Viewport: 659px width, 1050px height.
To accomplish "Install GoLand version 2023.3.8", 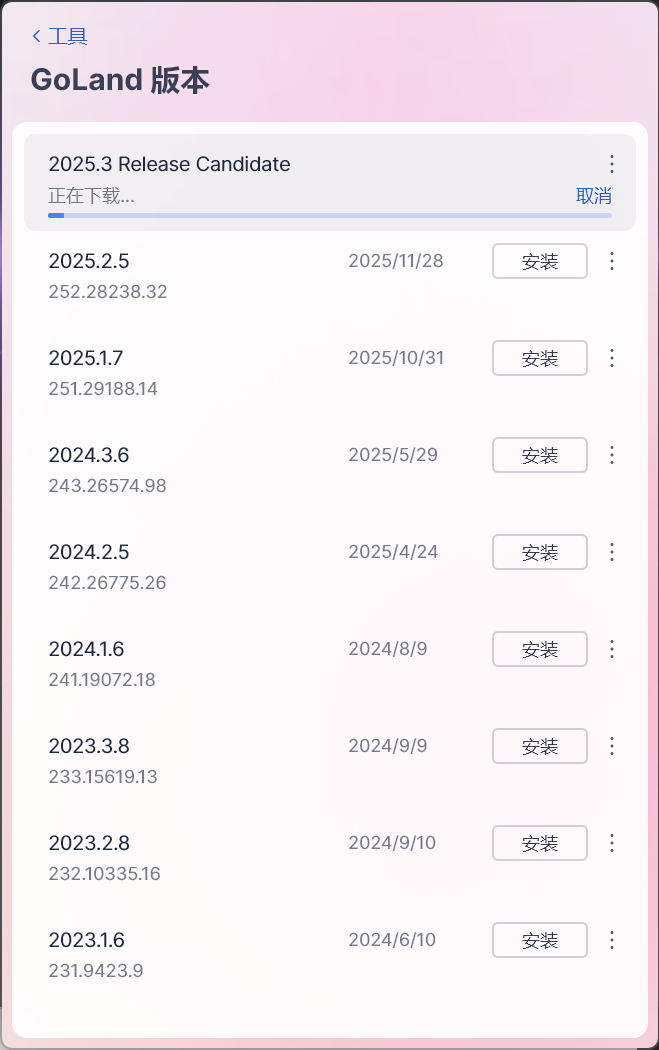I will coord(539,747).
